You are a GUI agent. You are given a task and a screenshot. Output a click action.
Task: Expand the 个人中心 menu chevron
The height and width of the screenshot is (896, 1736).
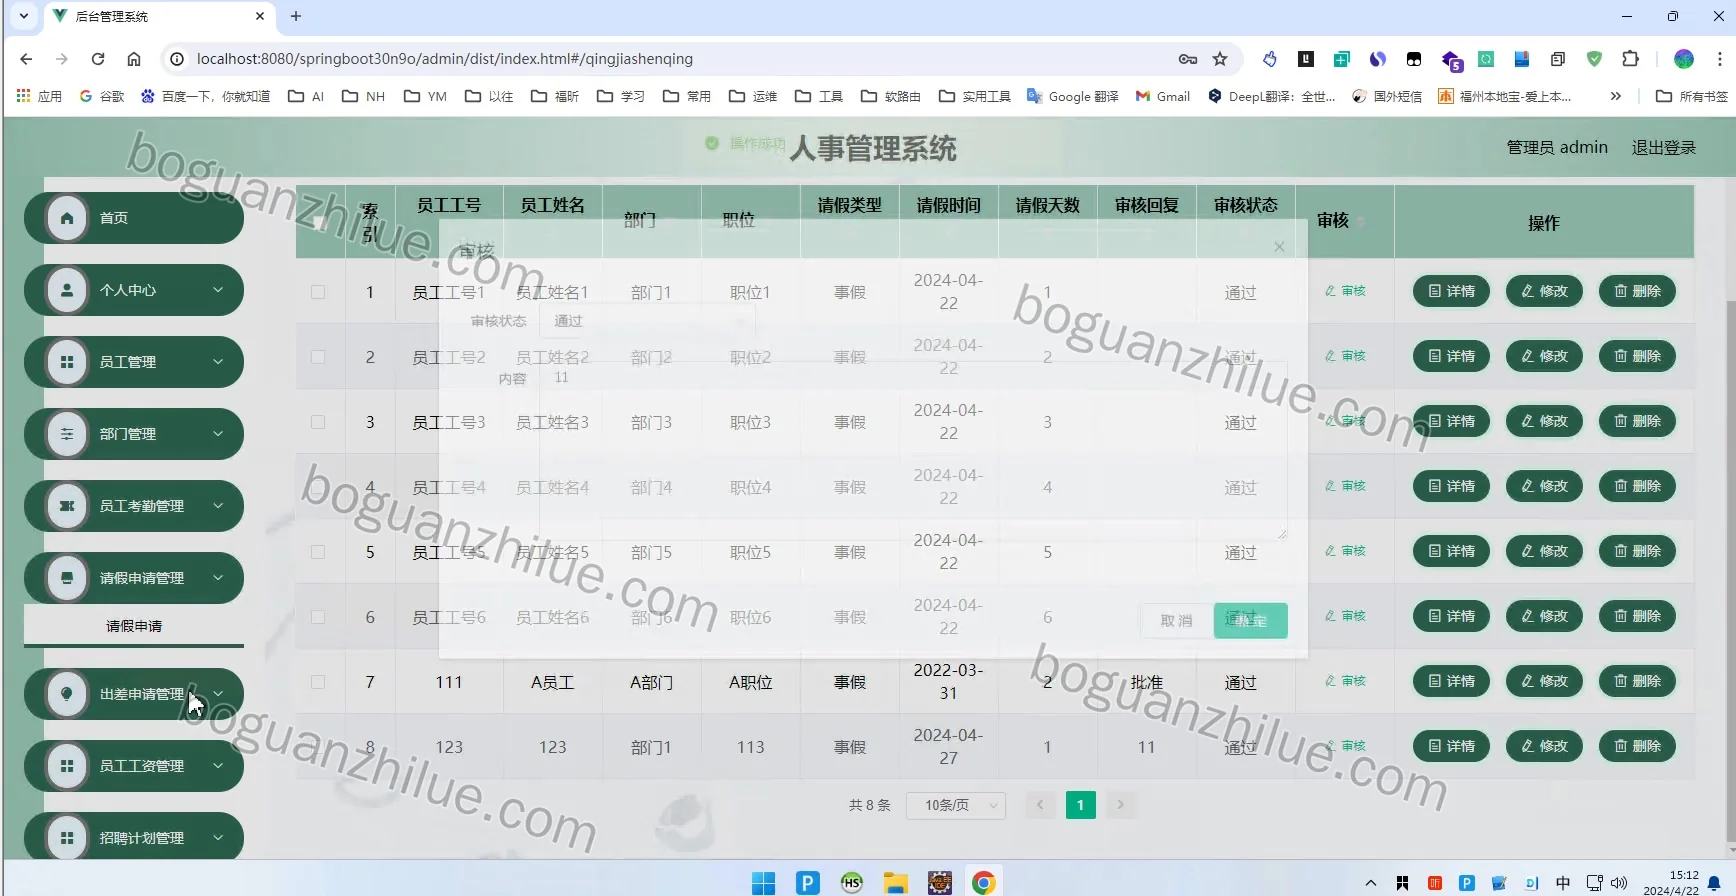(218, 290)
